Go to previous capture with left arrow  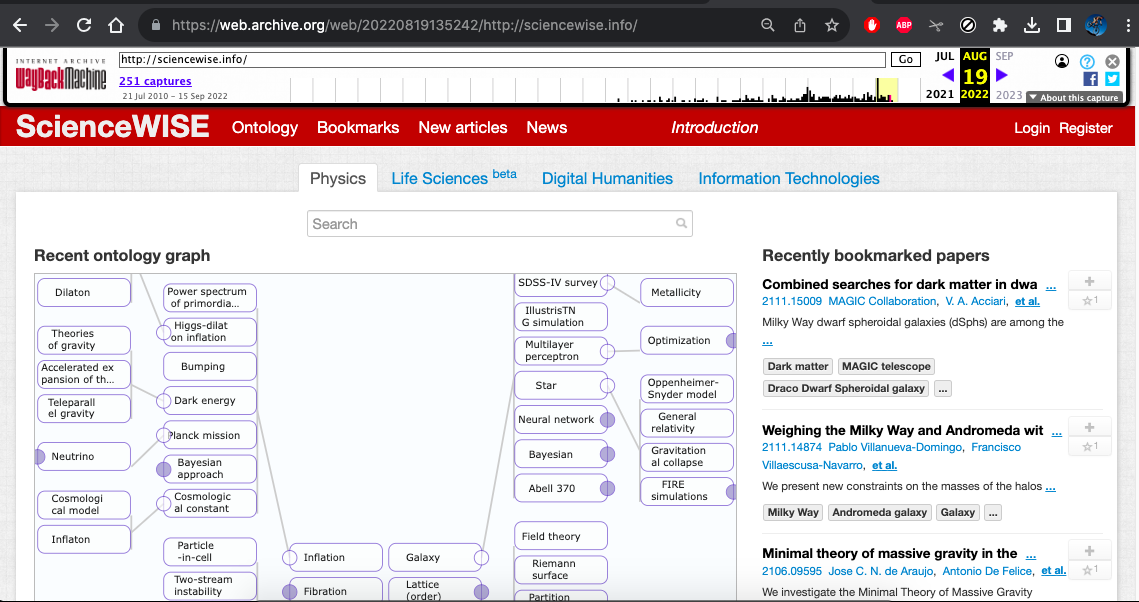pyautogui.click(x=947, y=75)
